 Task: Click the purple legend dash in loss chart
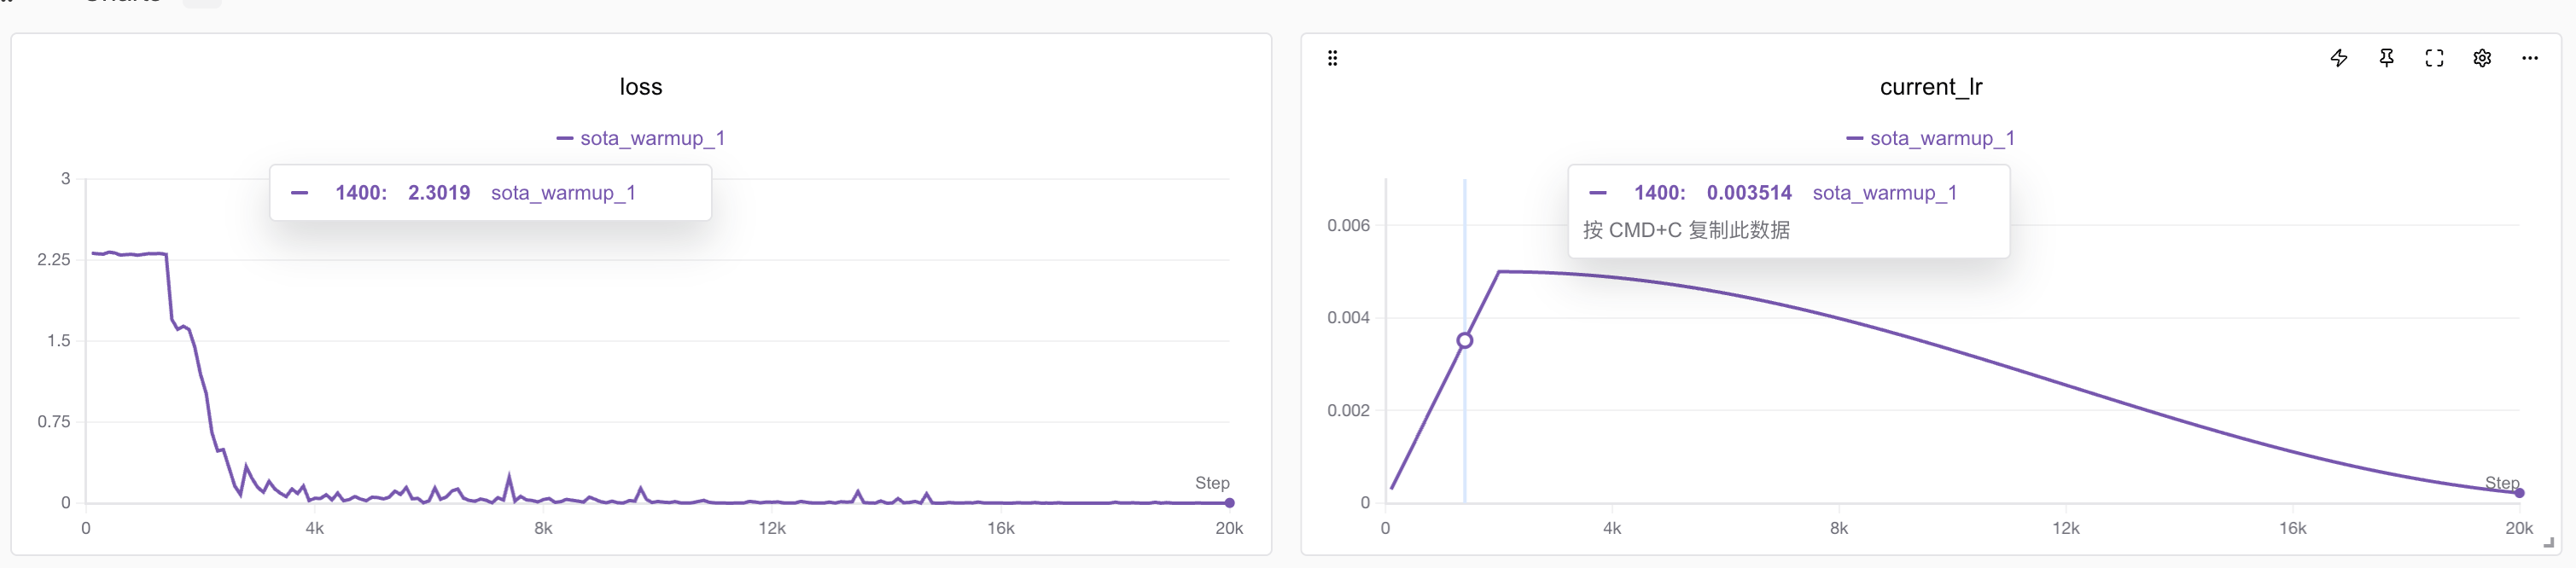[565, 138]
